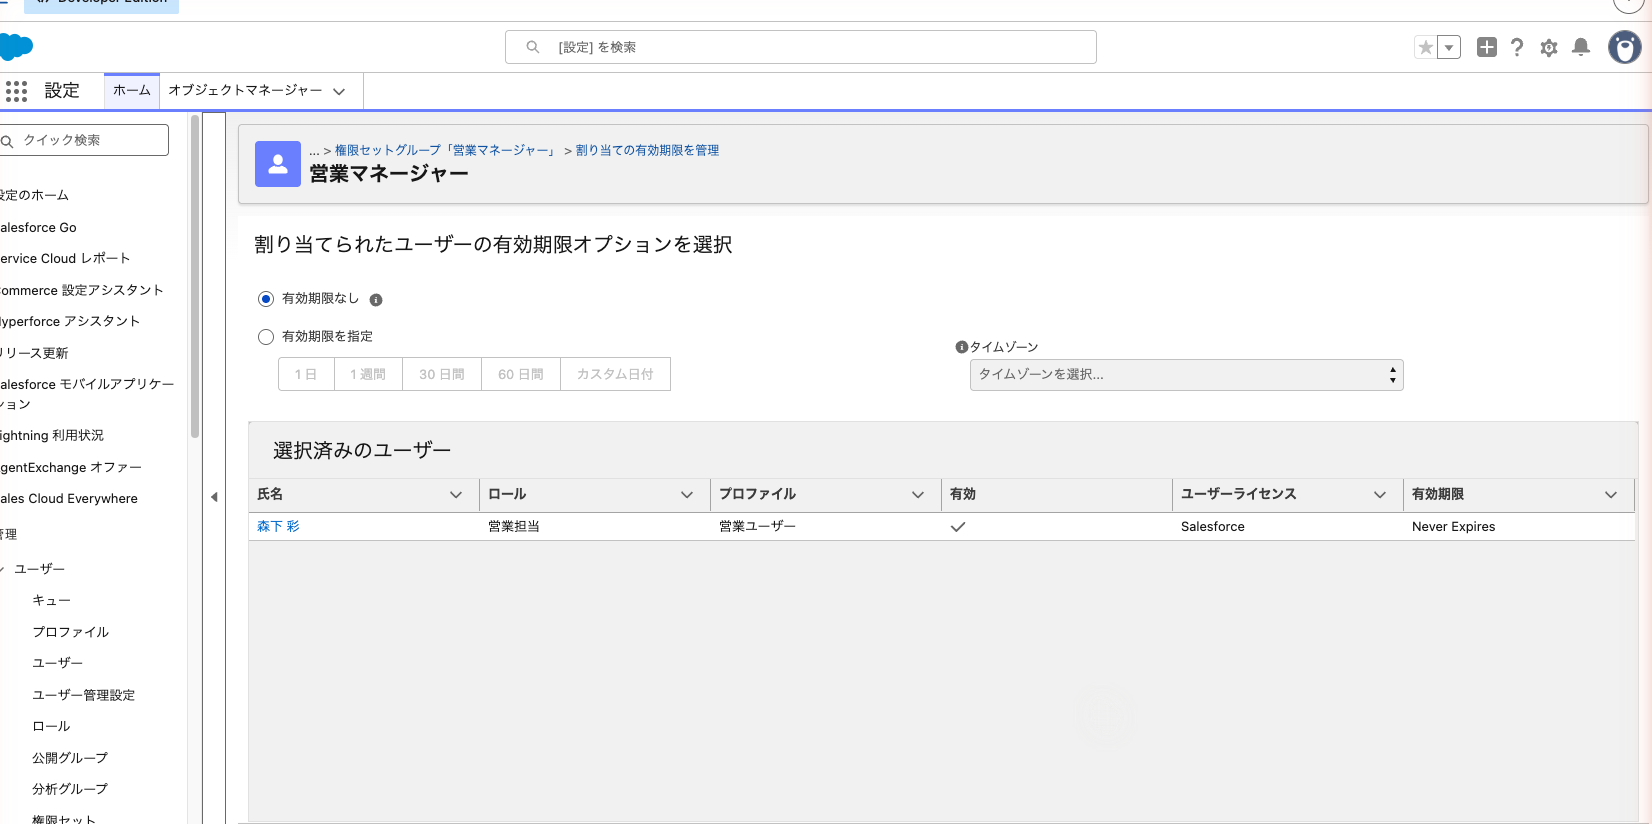Open the 氏名 column menu chevron
Screen dimensions: 1652x824
tap(456, 495)
